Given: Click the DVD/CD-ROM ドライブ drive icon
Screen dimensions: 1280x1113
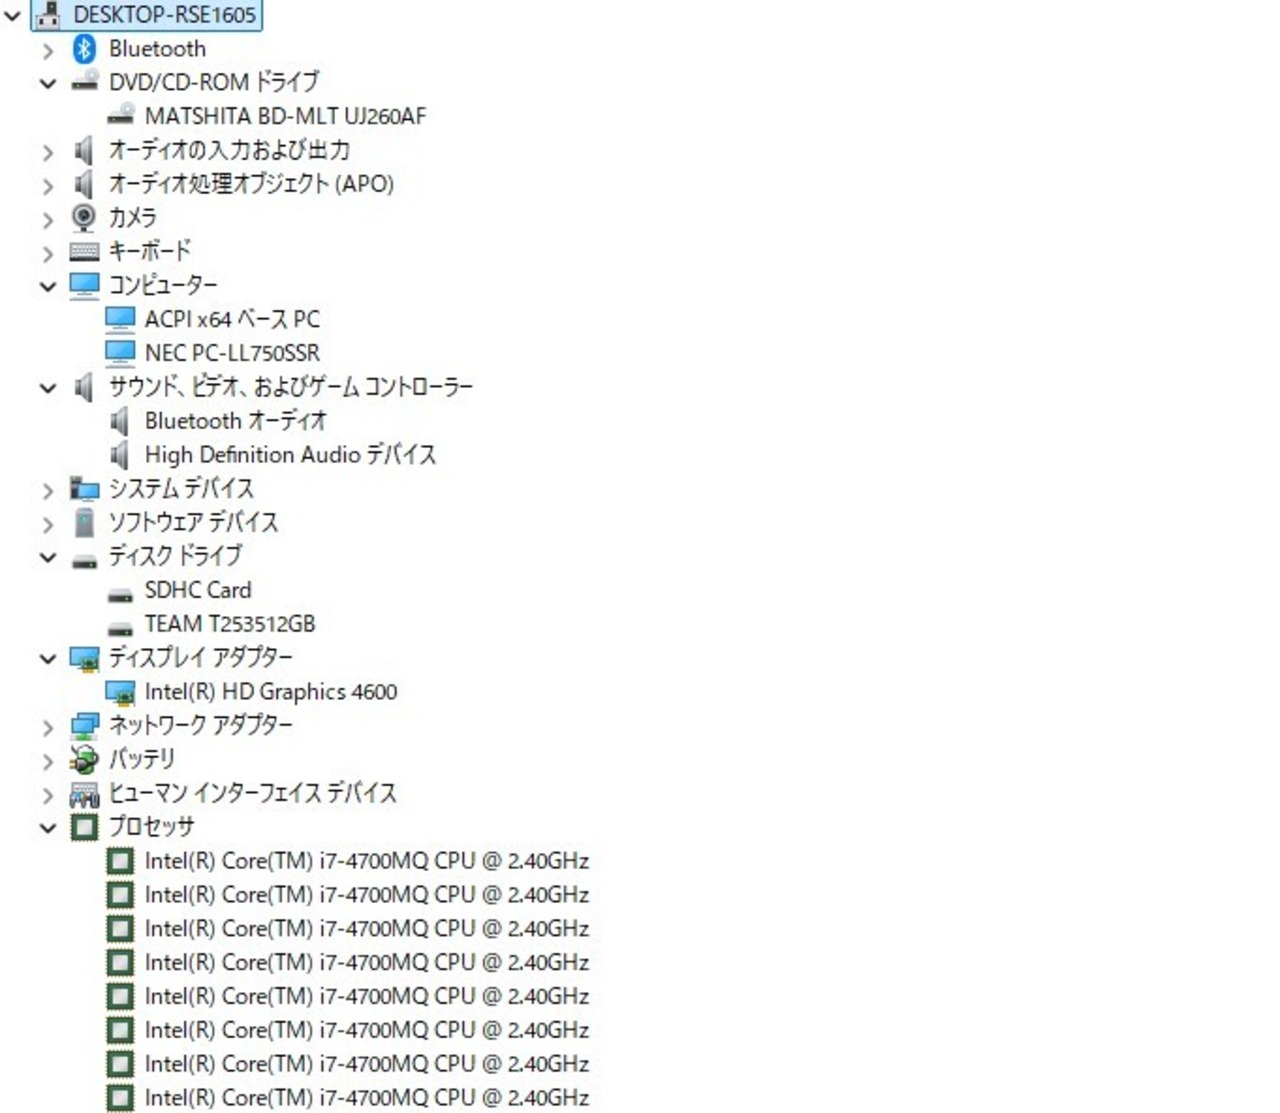Looking at the screenshot, I should (x=85, y=81).
